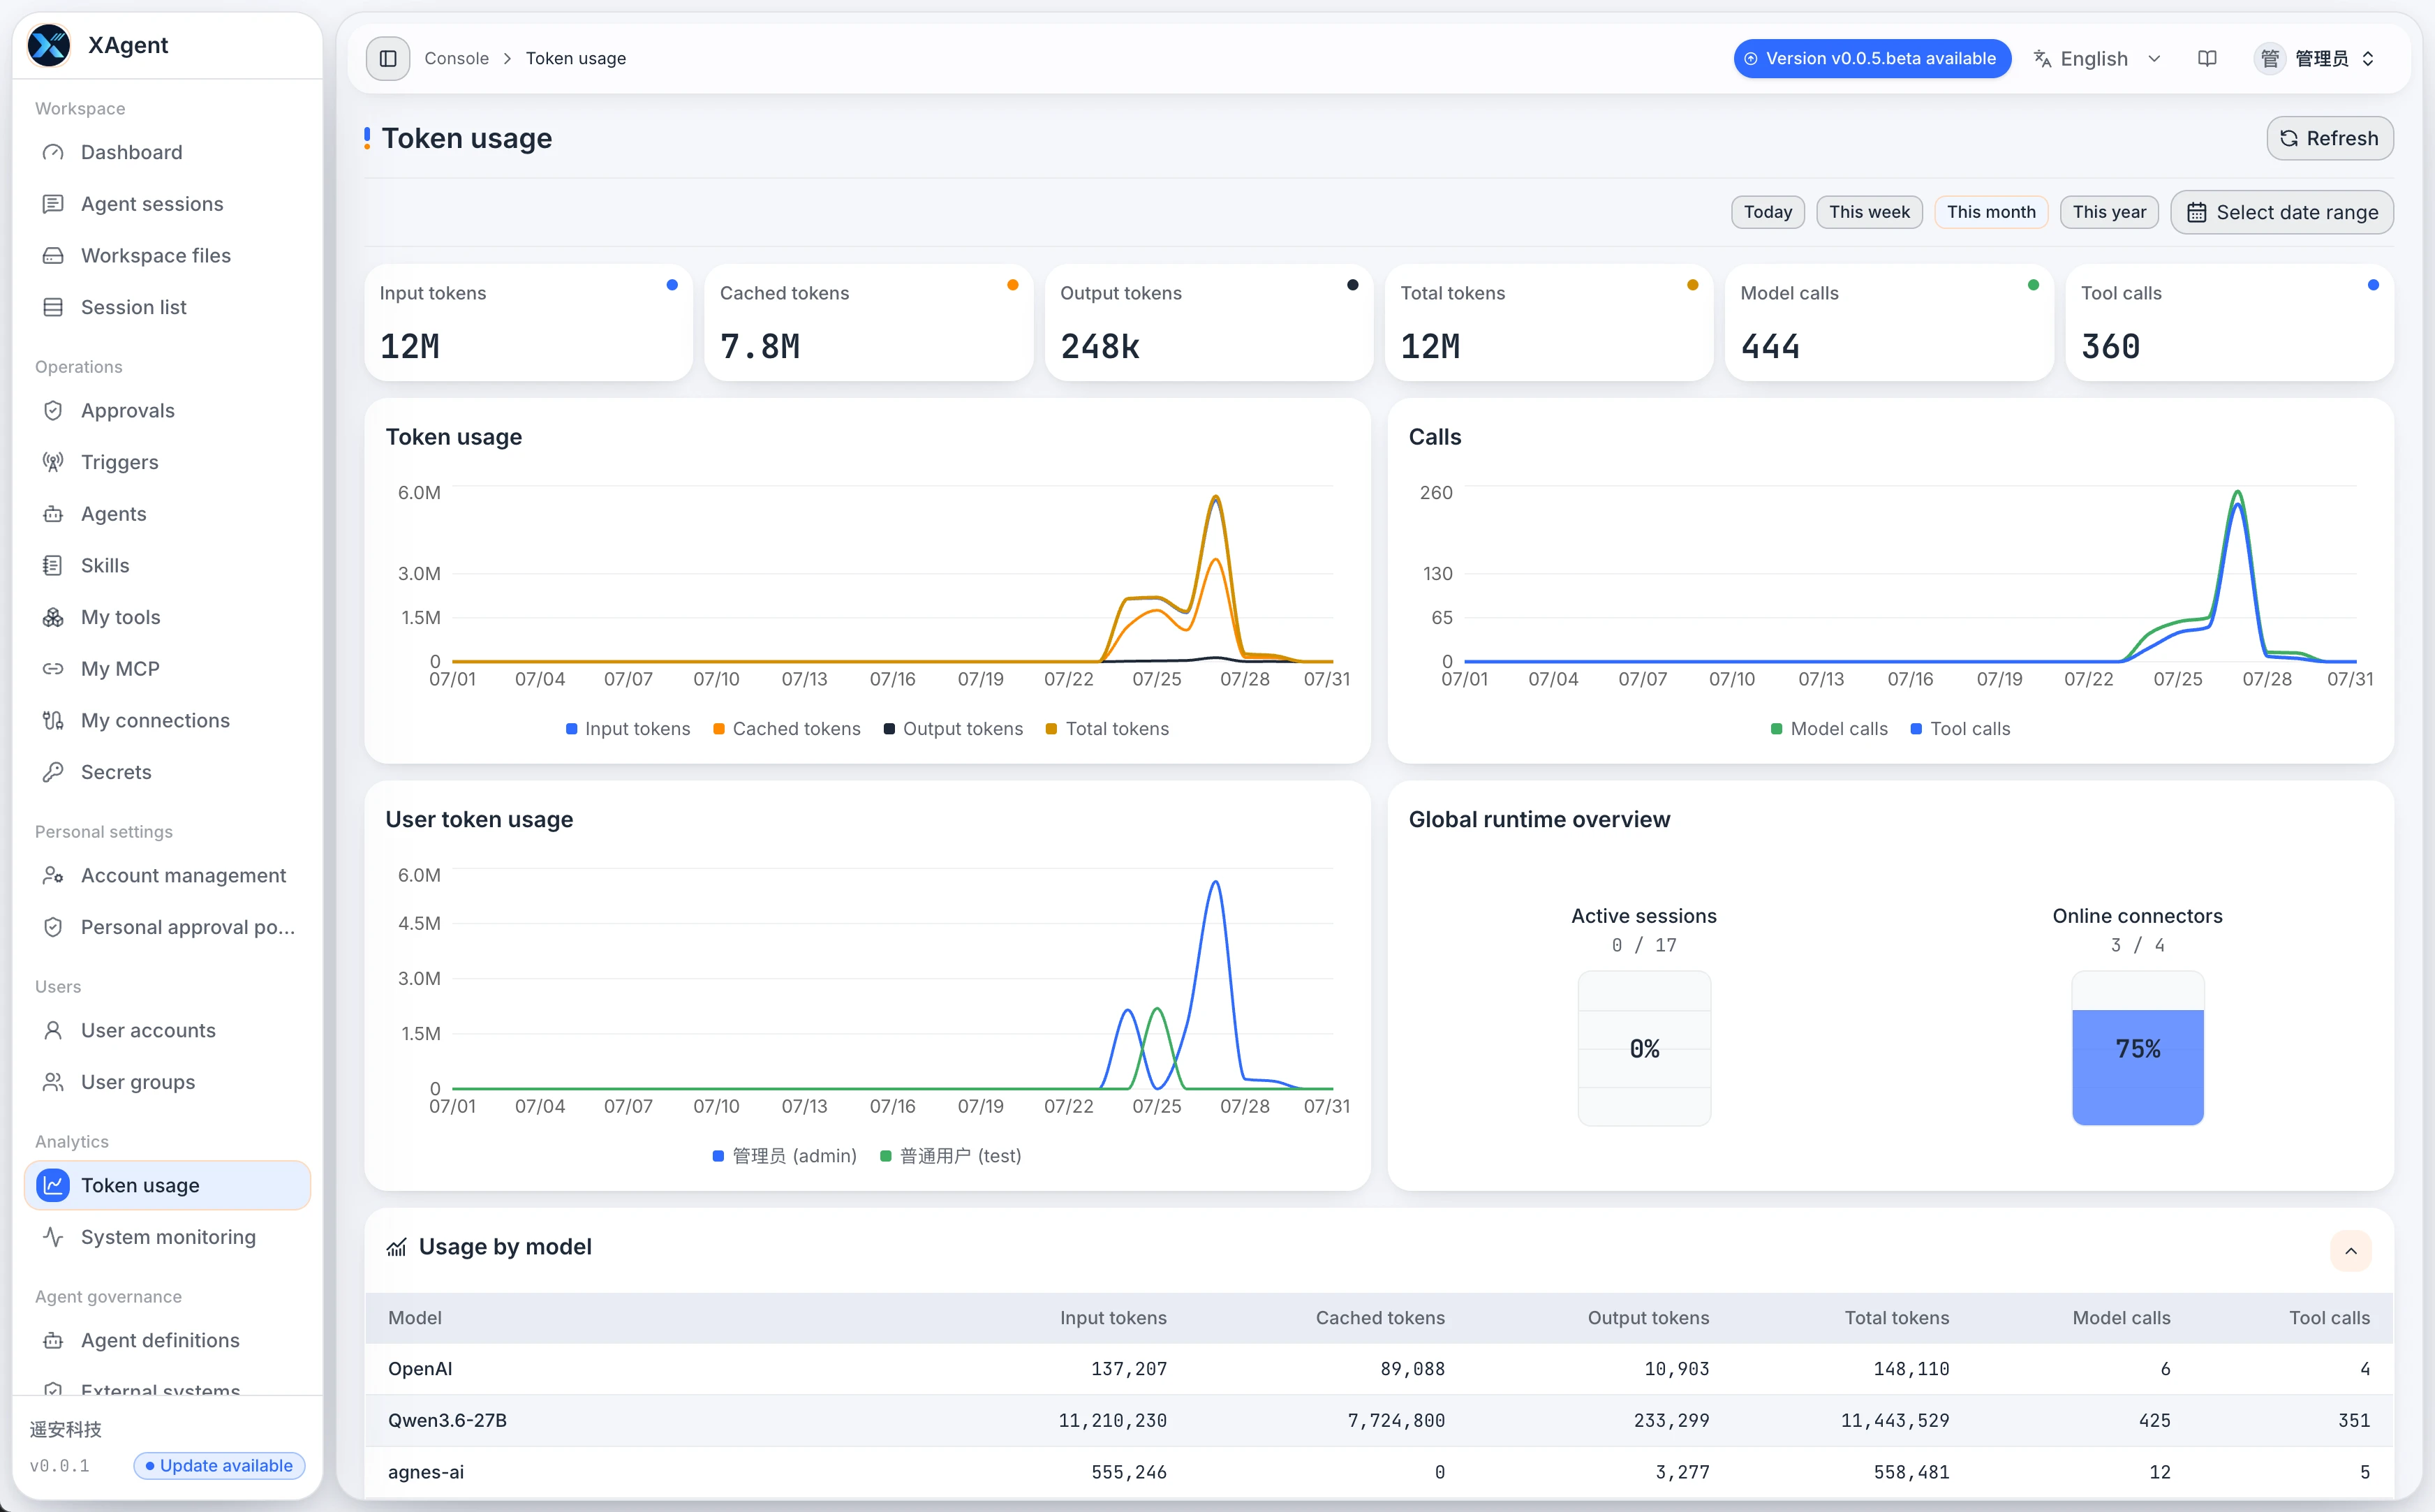Click the Cached tokens 7.8M card
This screenshot has height=1512, width=2435.
[868, 323]
